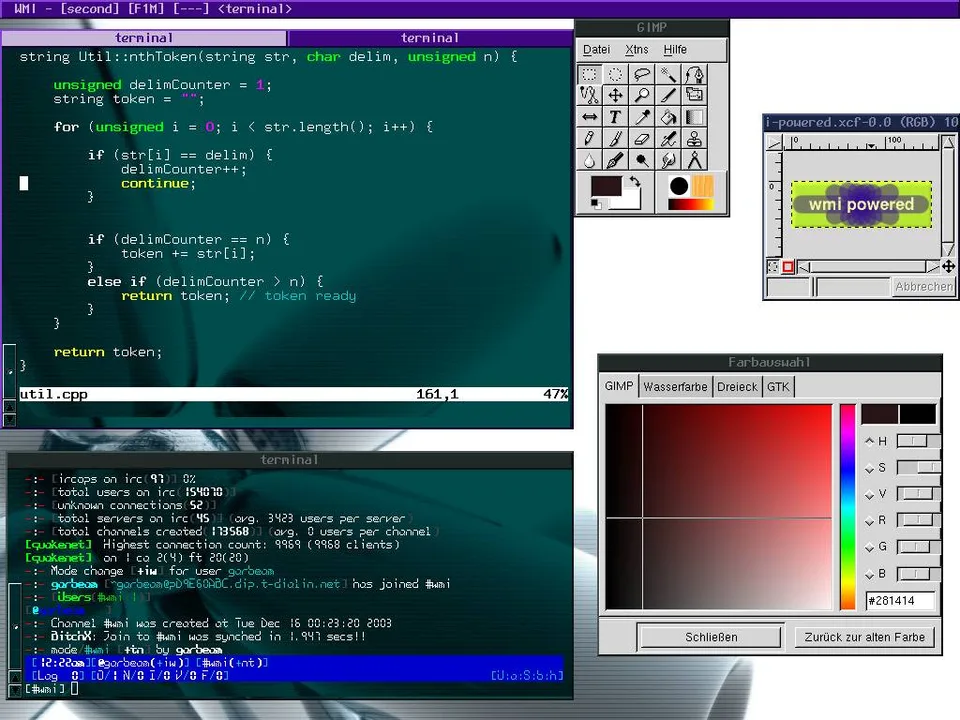Toggle quick mask on with red-square button
Viewport: 960px width, 720px height.
point(788,267)
